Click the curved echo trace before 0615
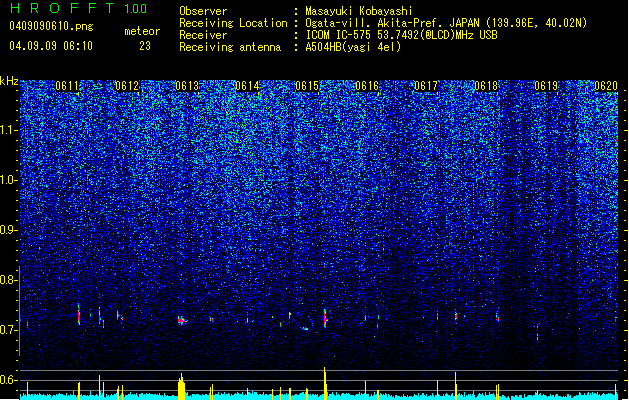 304,328
